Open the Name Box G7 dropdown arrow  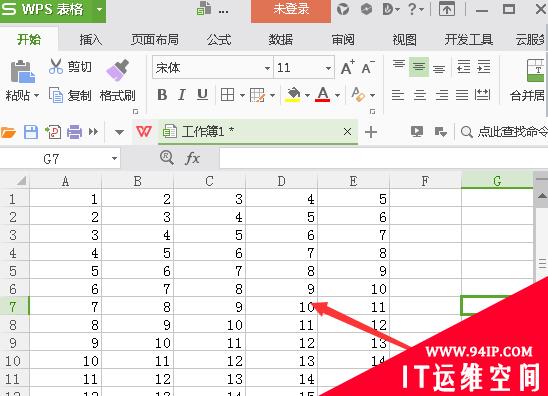point(114,159)
